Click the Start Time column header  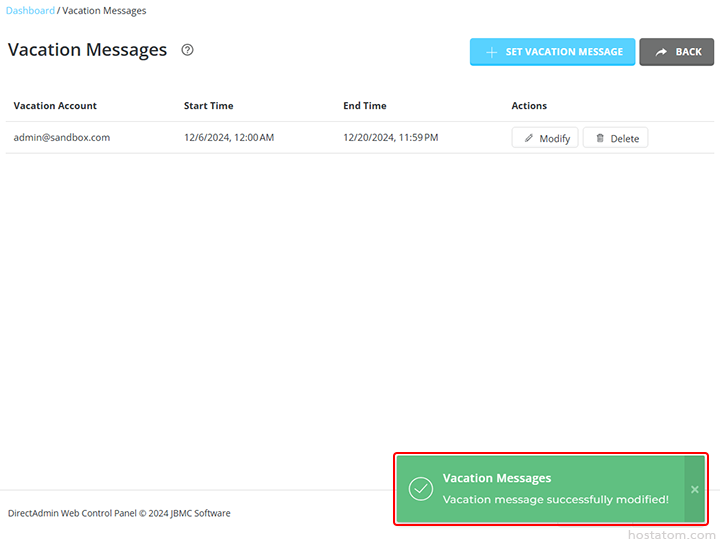click(x=208, y=106)
